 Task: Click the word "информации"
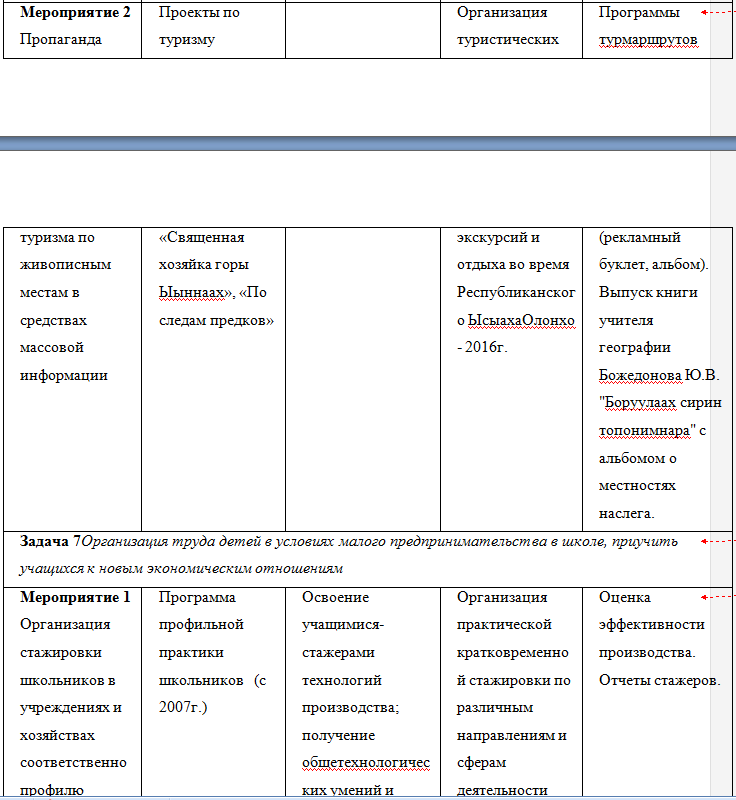point(64,376)
